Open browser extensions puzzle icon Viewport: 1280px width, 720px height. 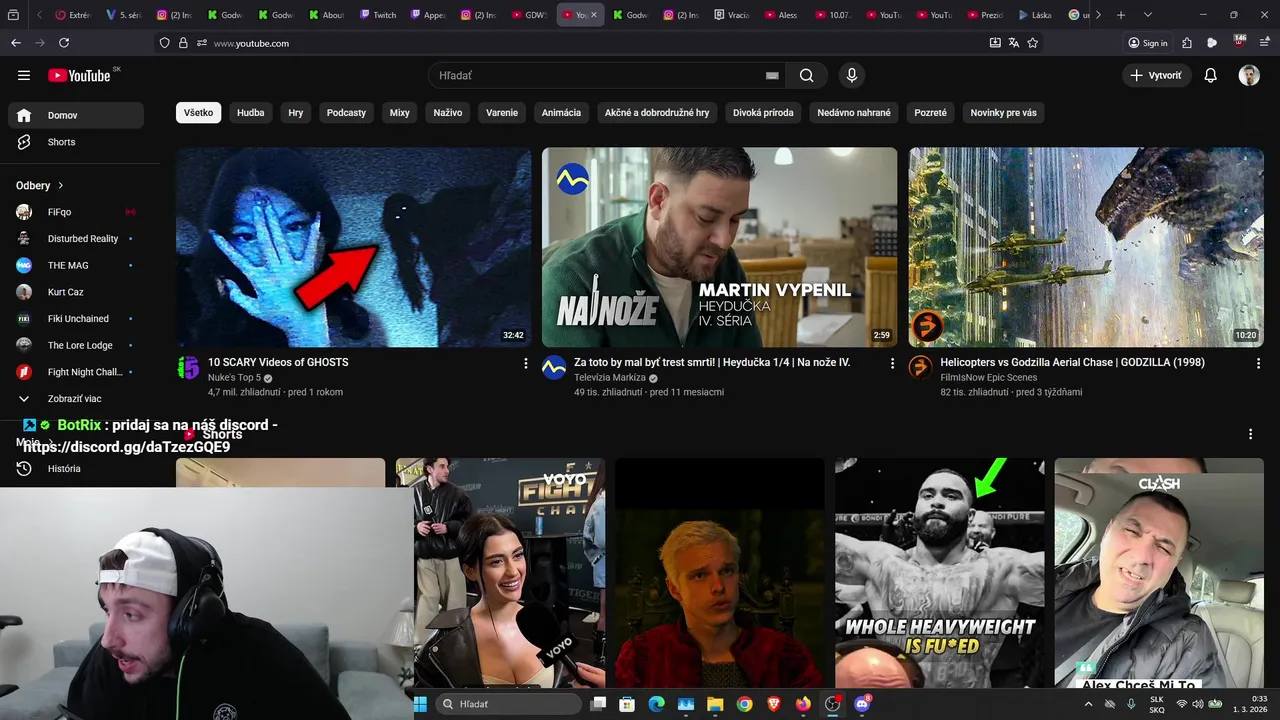tap(1187, 43)
